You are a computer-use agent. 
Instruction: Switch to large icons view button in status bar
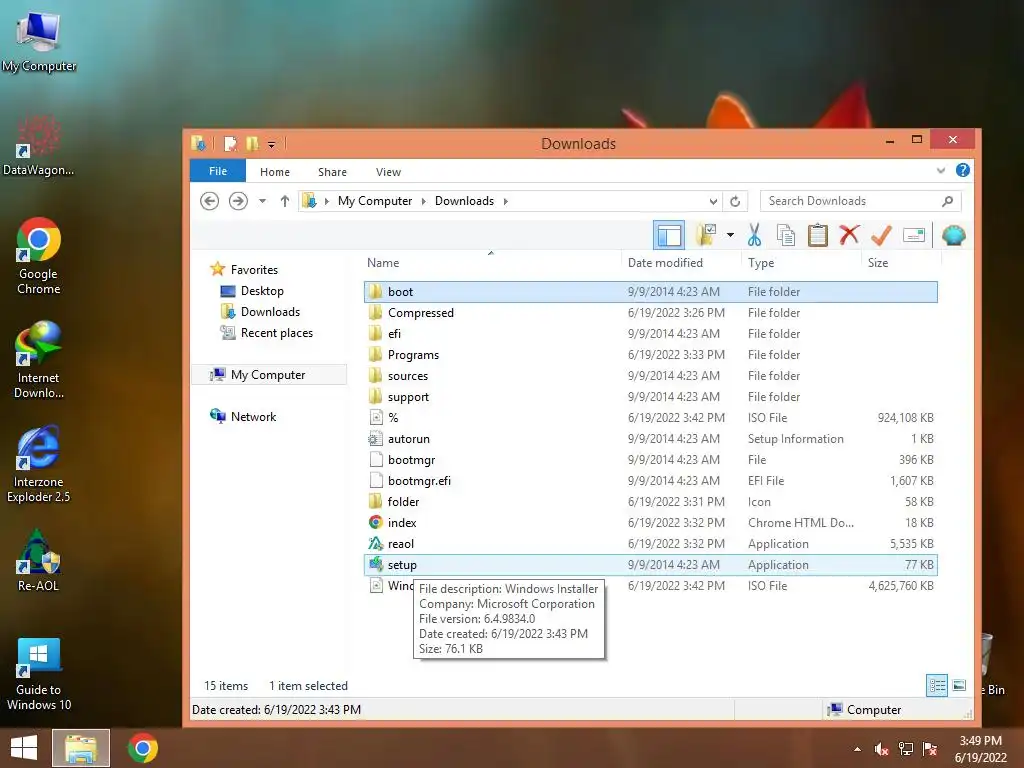coord(959,685)
